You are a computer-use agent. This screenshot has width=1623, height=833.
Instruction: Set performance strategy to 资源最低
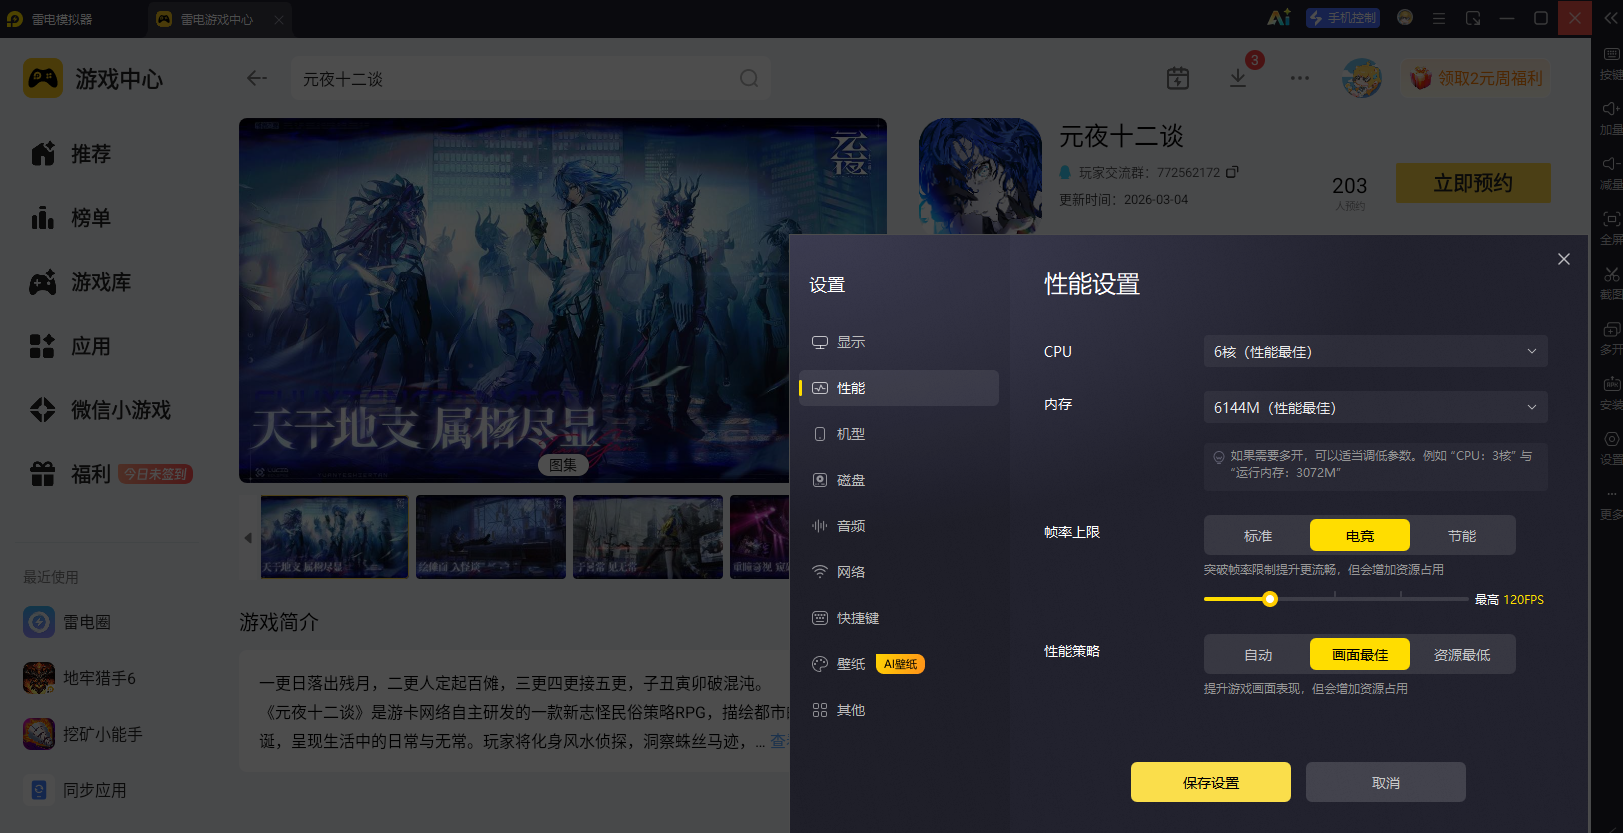click(x=1462, y=654)
